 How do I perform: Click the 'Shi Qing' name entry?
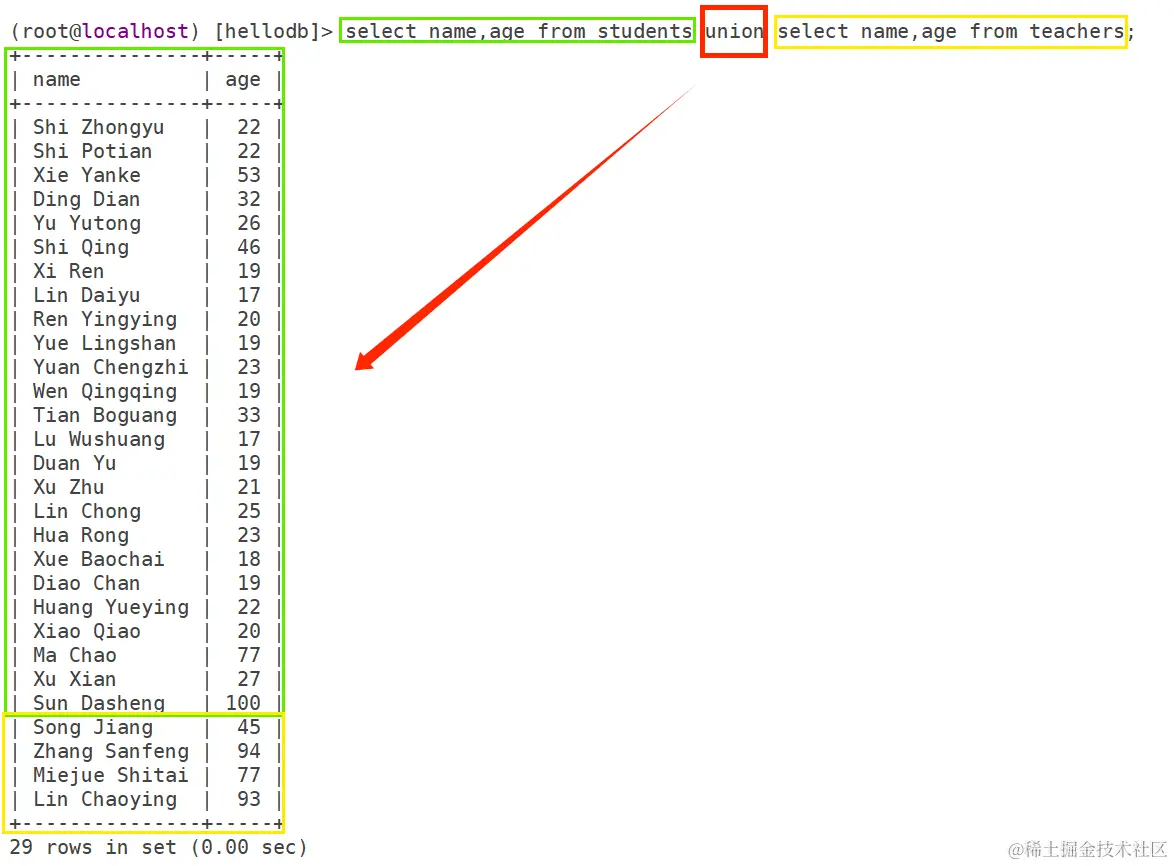pyautogui.click(x=80, y=247)
